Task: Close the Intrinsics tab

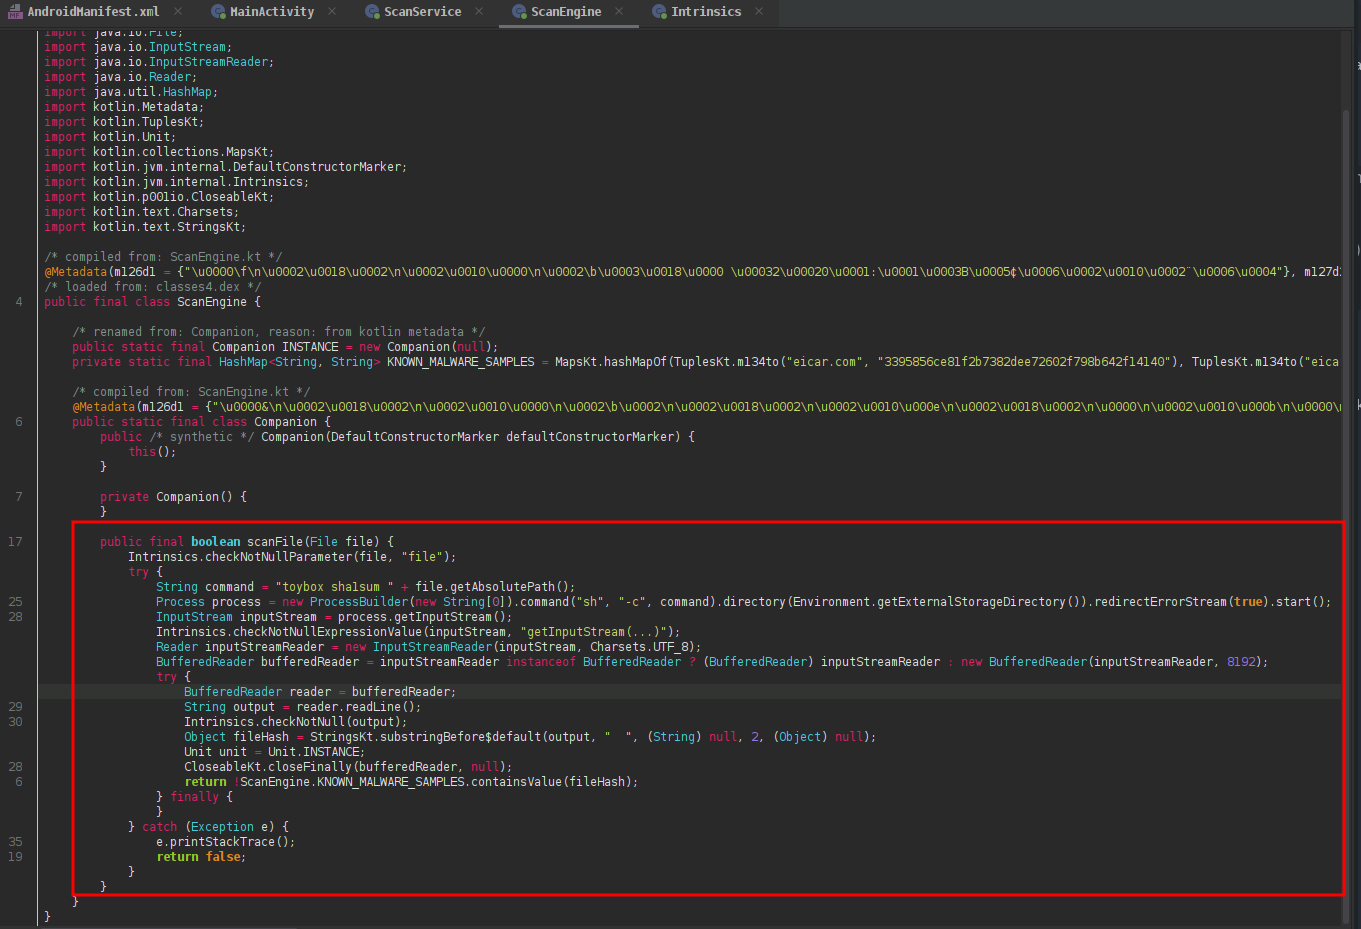Action: click(759, 11)
